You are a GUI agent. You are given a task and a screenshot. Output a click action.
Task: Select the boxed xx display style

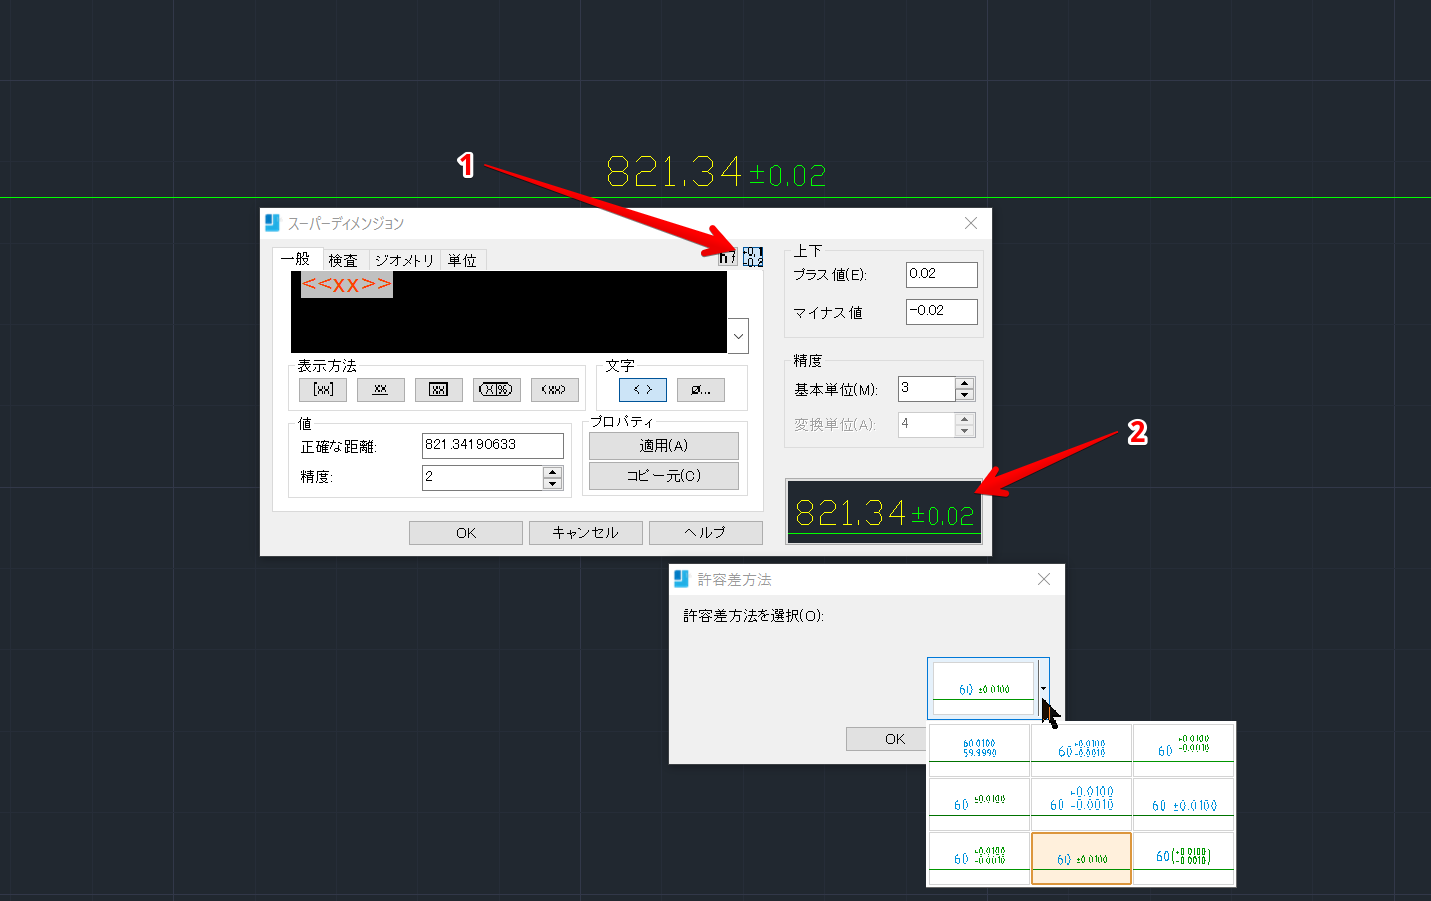pos(438,389)
